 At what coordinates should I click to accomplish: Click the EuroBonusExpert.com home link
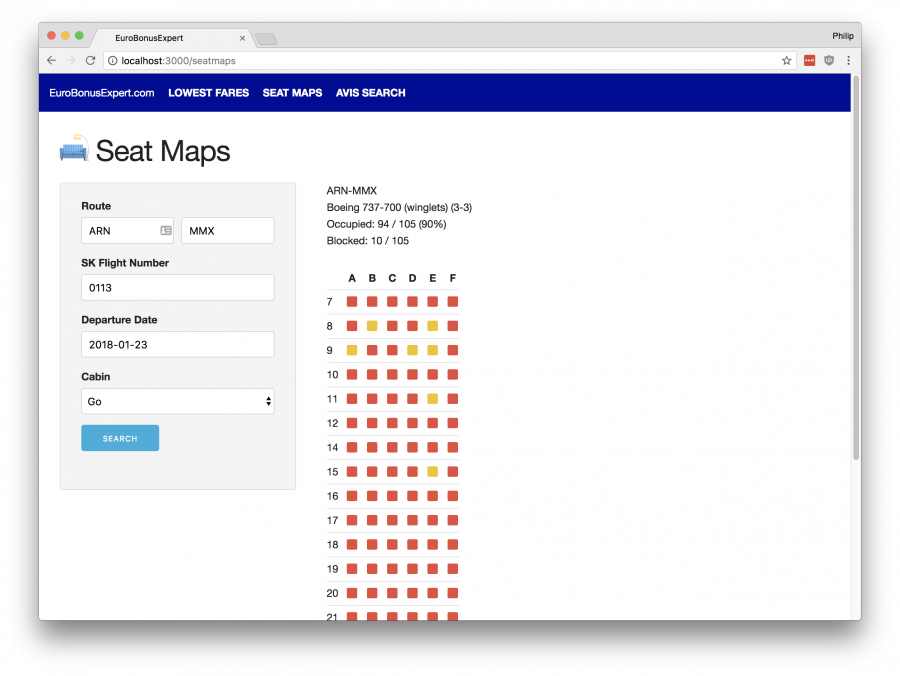tap(102, 93)
